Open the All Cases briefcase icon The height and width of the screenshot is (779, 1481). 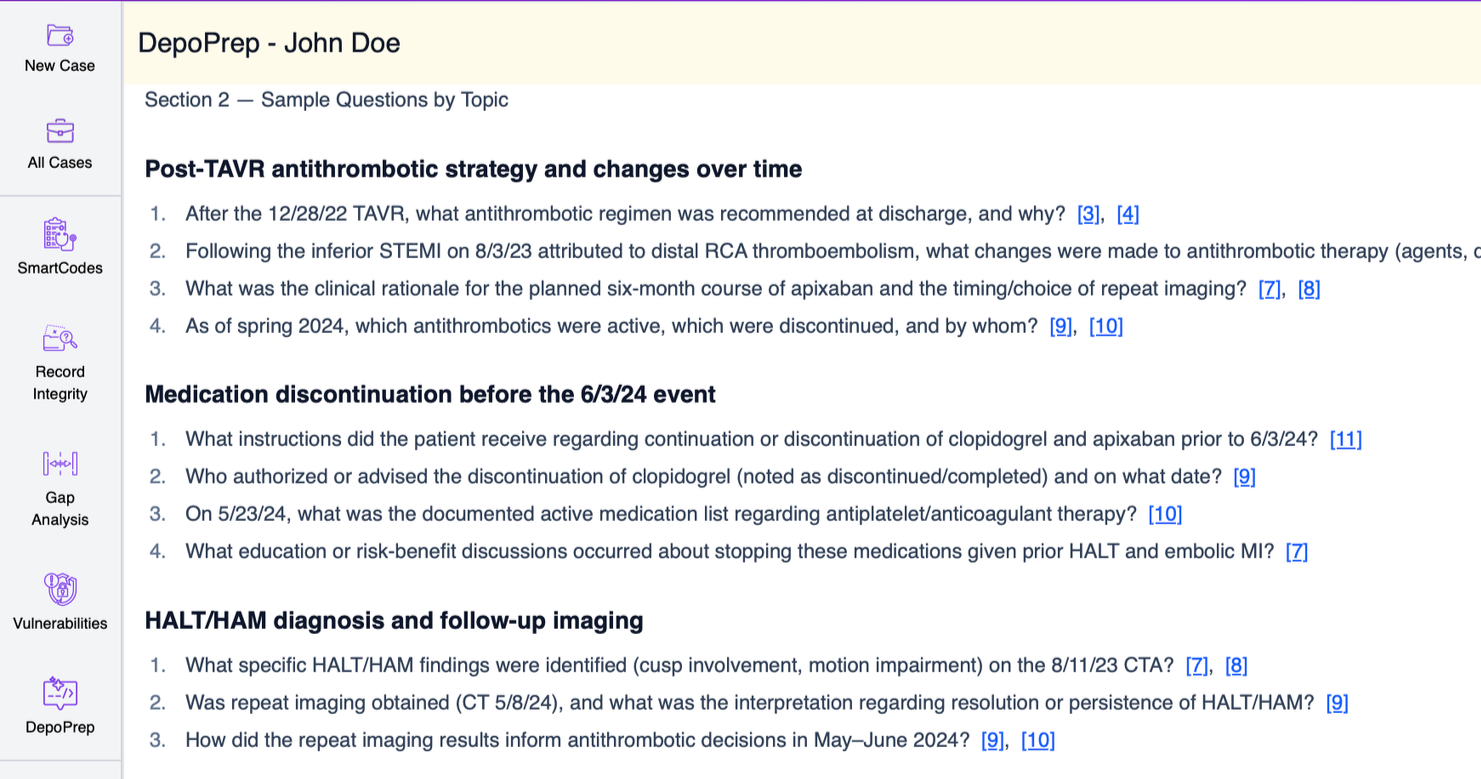pyautogui.click(x=60, y=131)
